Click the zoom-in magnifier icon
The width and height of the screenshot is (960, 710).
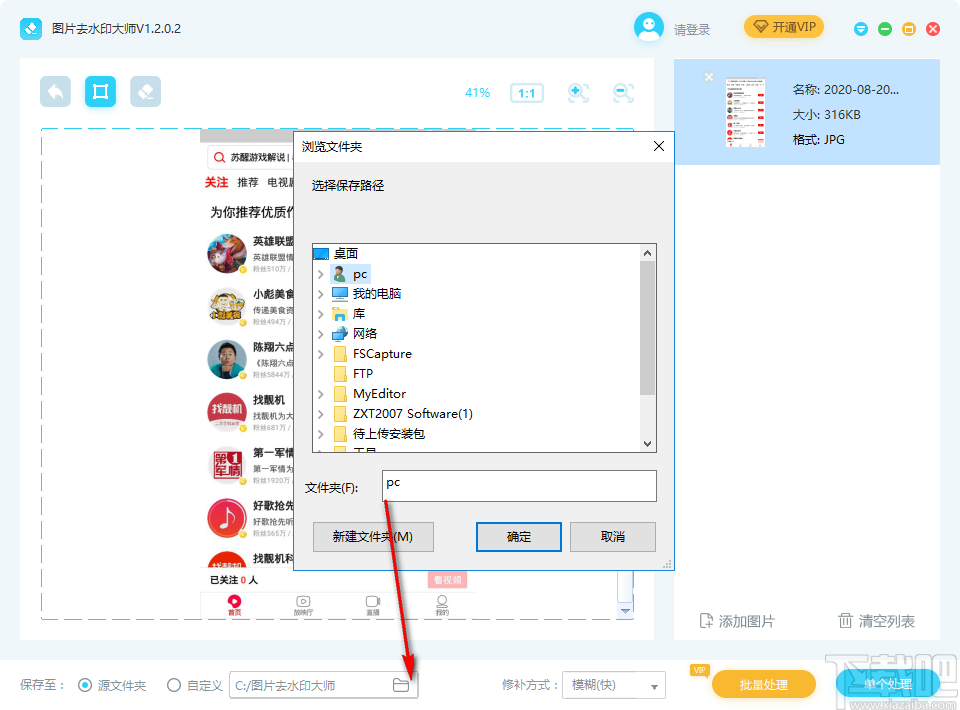pos(578,92)
